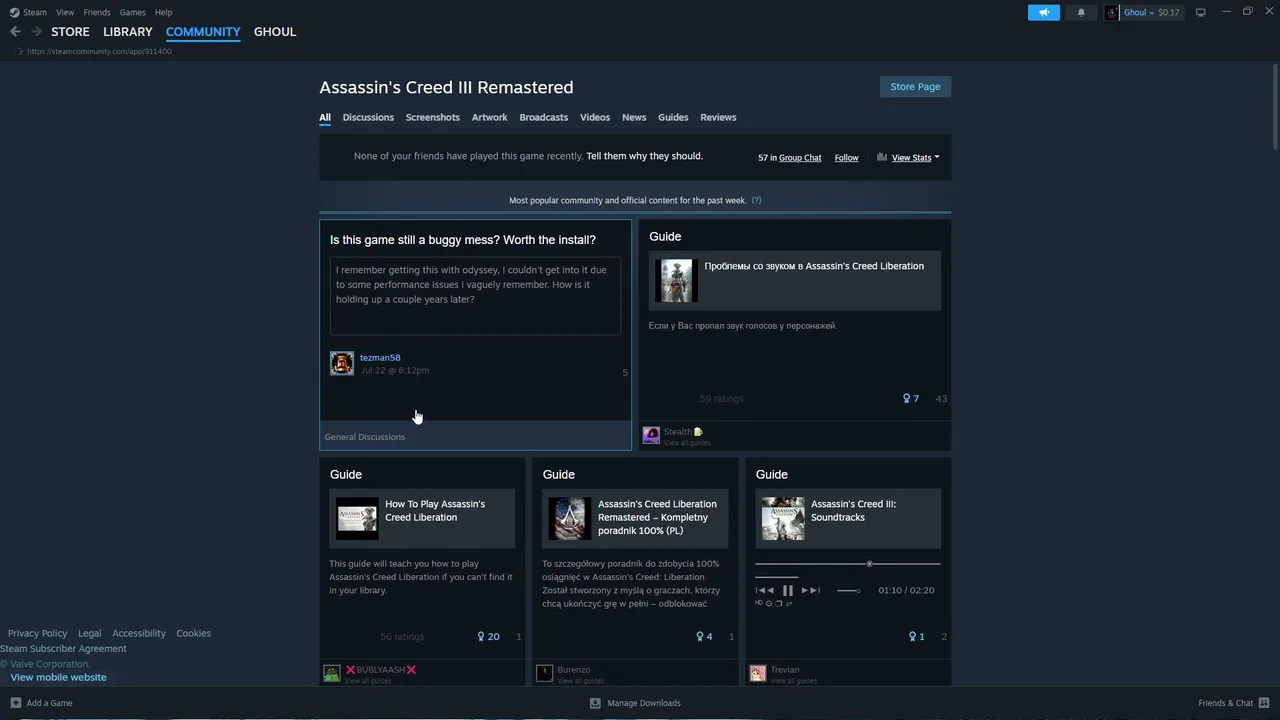Open the Group Chat link
1280x720 pixels.
pos(800,157)
